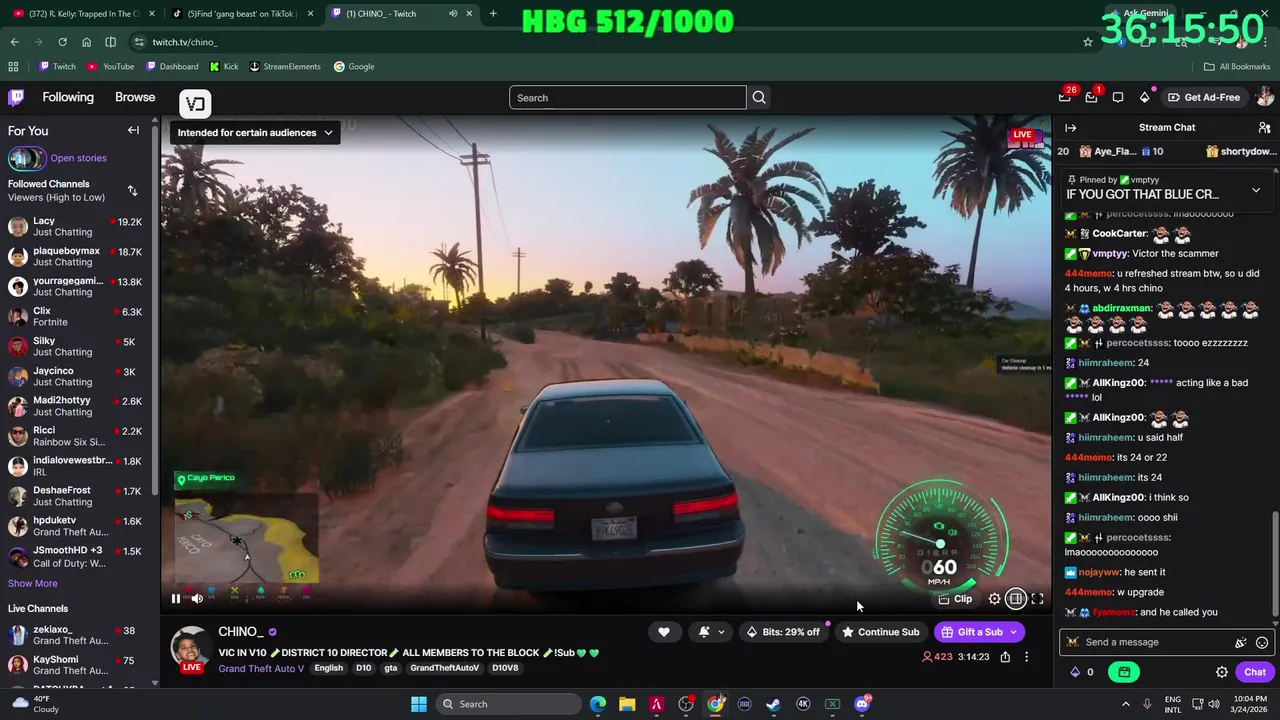The height and width of the screenshot is (720, 1280).
Task: Open the Get Bits diamond icon
Action: pos(1144,97)
